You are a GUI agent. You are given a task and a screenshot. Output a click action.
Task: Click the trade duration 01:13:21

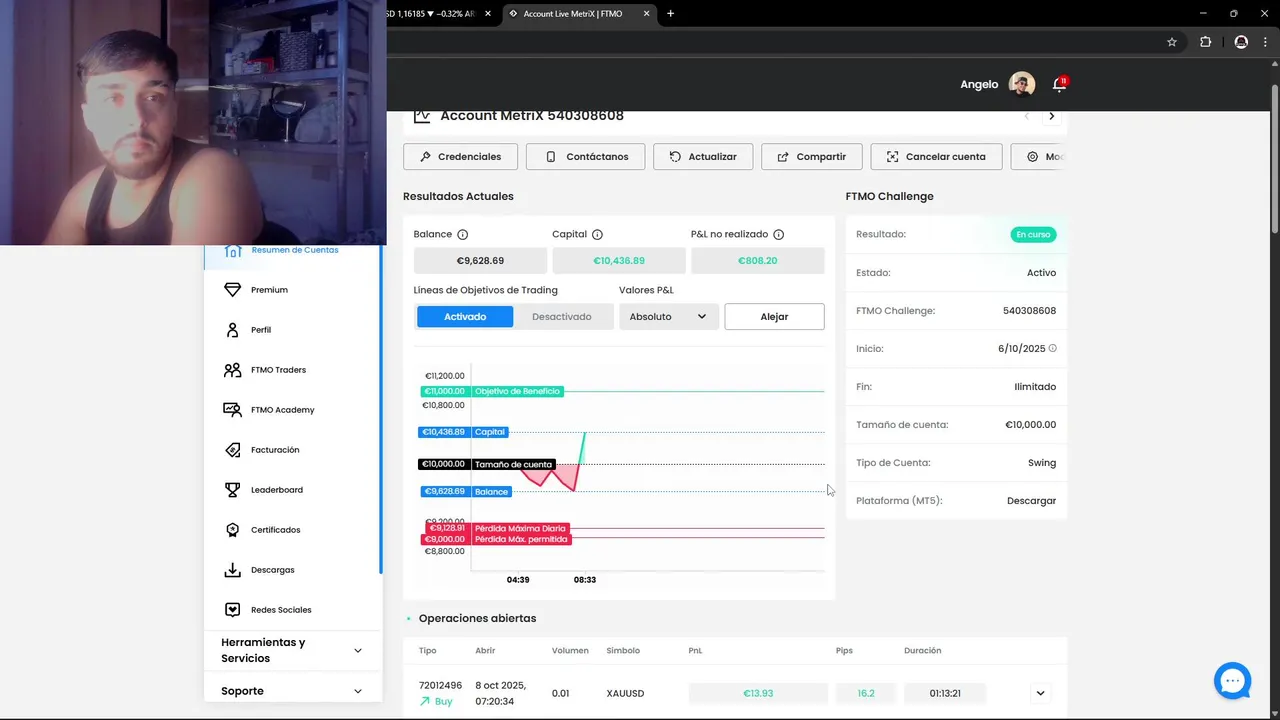click(x=945, y=693)
